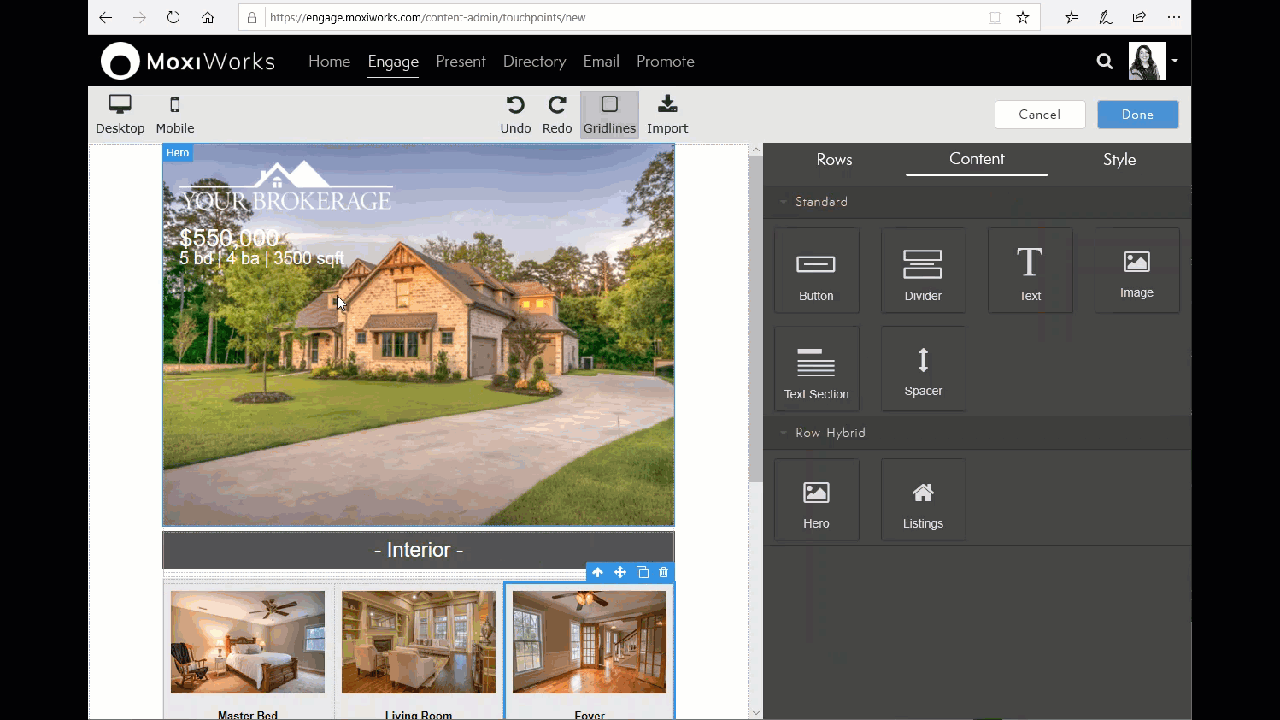Image resolution: width=1280 pixels, height=720 pixels.
Task: Click the Cancel button
Action: (x=1039, y=114)
